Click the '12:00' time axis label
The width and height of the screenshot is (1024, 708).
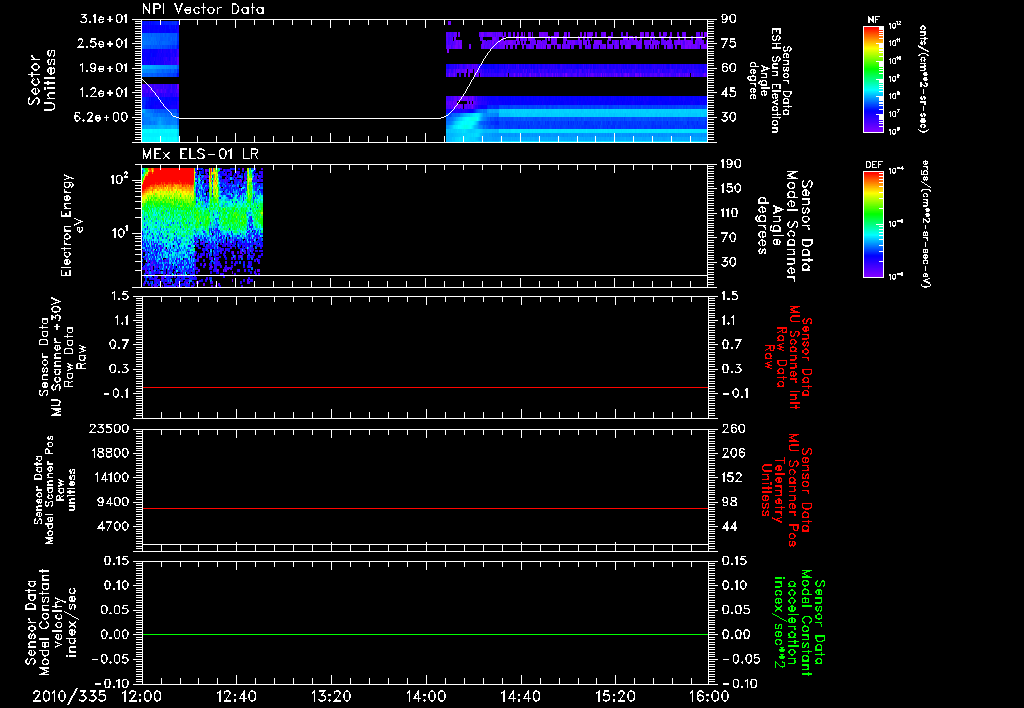tap(142, 696)
